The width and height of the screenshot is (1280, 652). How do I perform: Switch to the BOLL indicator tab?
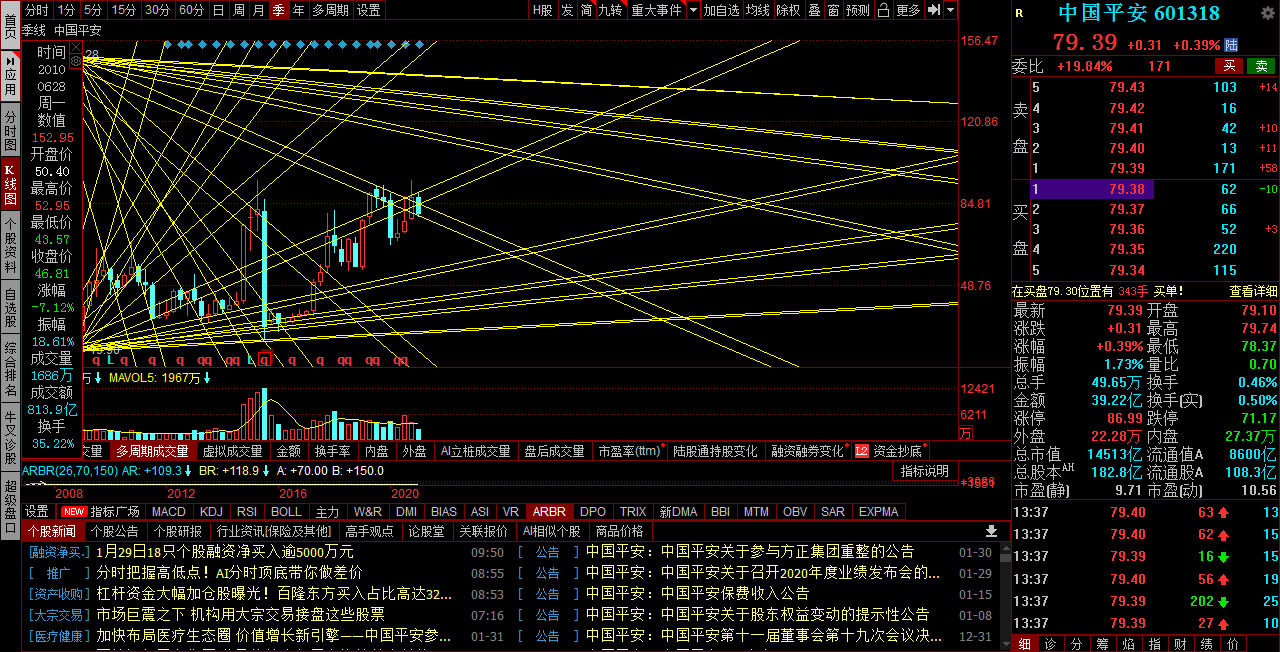coord(286,512)
